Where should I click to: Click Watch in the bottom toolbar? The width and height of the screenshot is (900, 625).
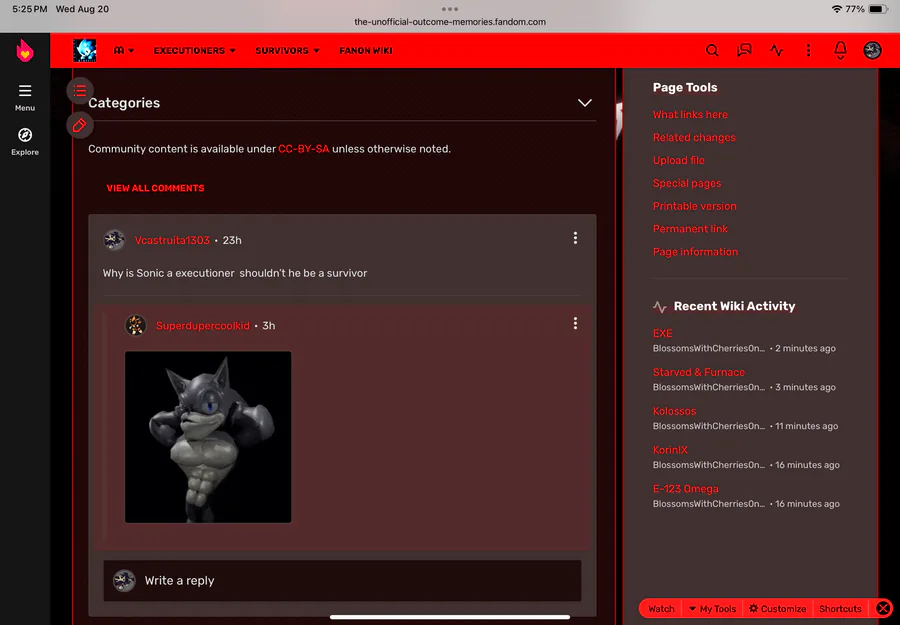661,609
